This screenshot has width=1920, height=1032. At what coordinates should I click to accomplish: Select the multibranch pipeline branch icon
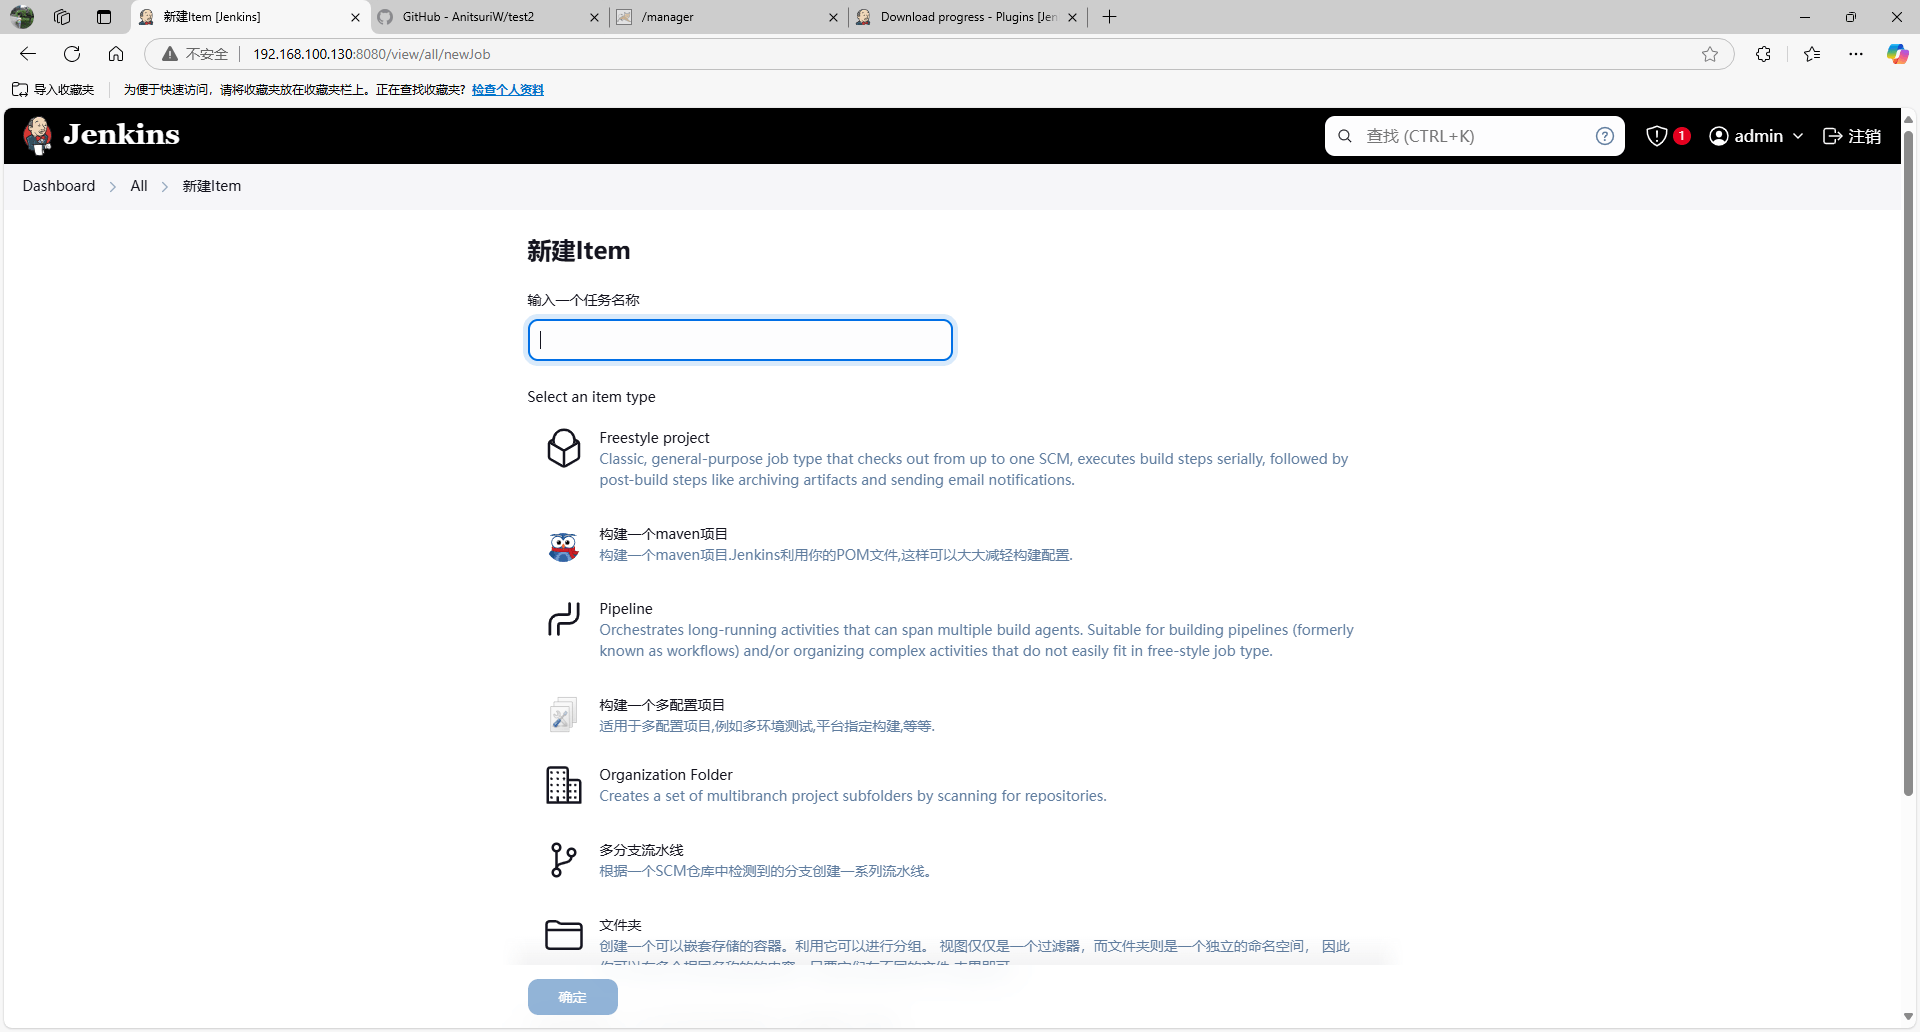pos(563,860)
